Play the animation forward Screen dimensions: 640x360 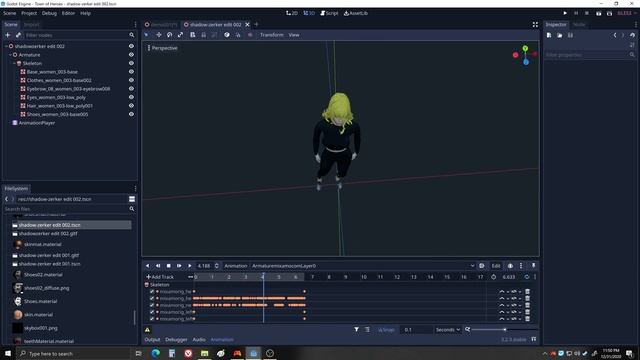pyautogui.click(x=190, y=266)
